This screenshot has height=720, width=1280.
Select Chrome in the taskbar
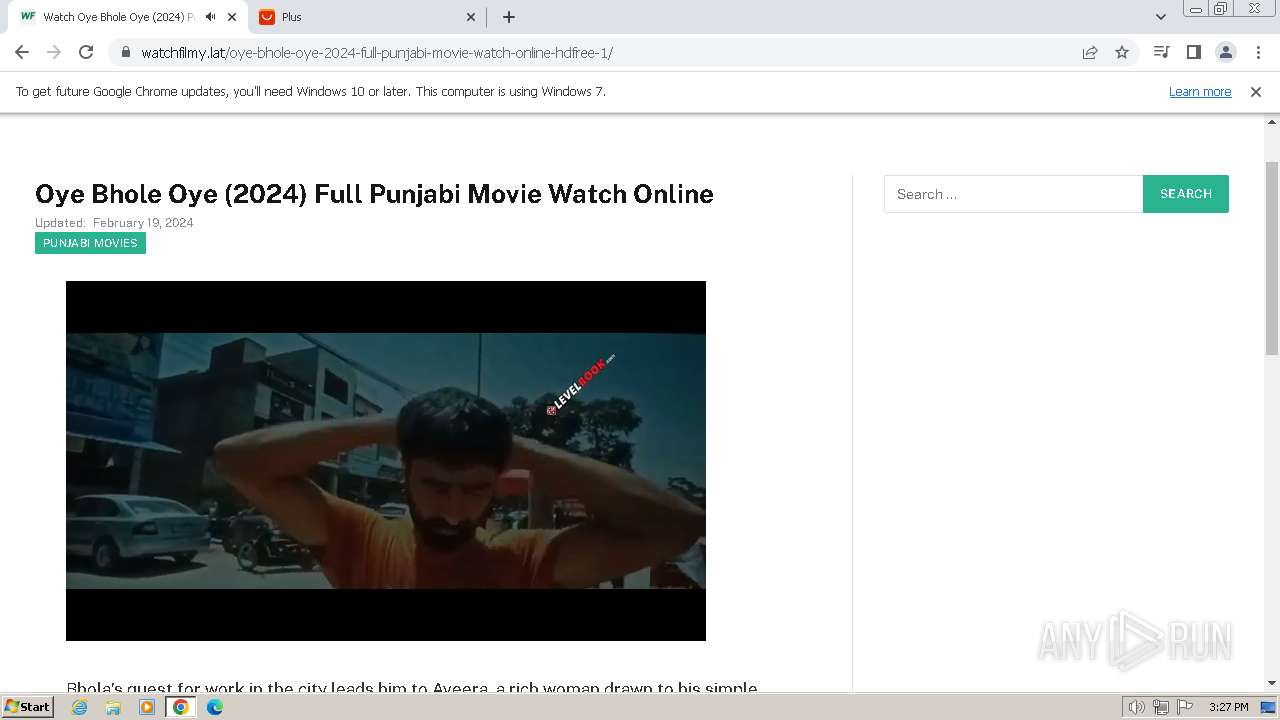(x=181, y=707)
